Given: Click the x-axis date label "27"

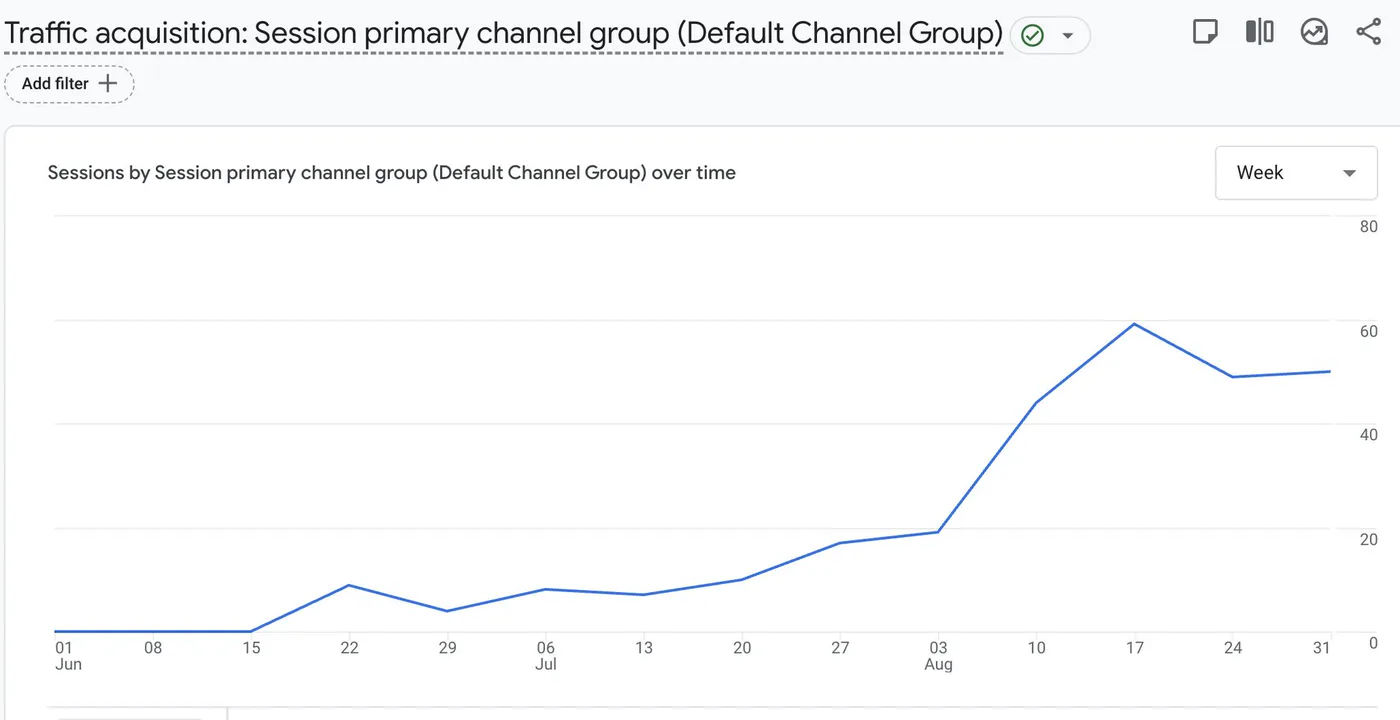Looking at the screenshot, I should (840, 648).
